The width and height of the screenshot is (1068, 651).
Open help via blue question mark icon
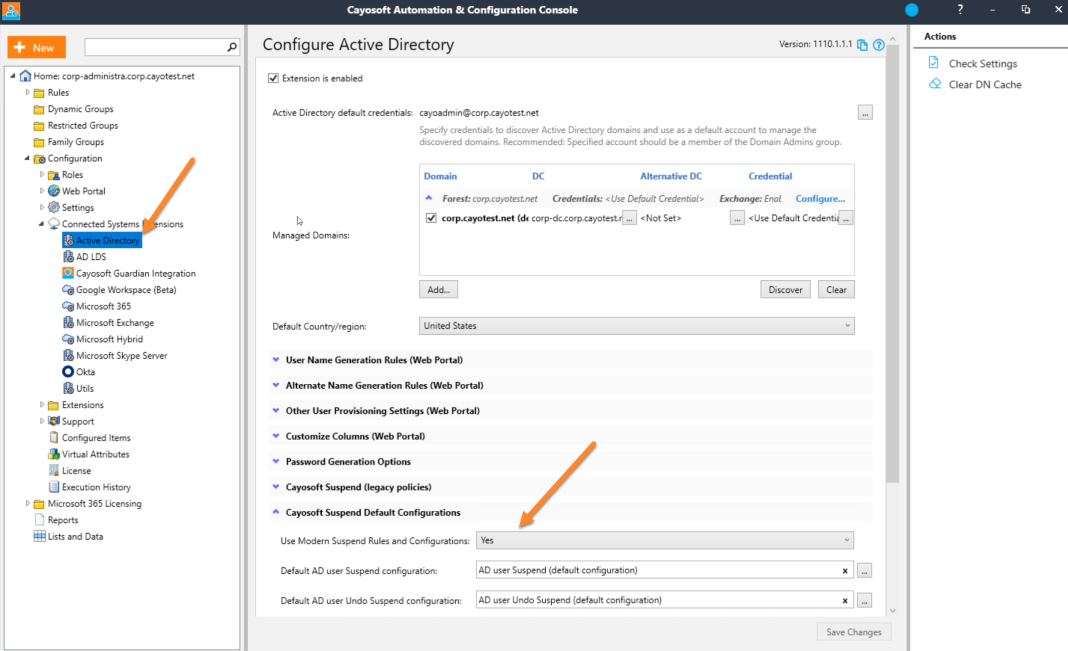(x=879, y=45)
